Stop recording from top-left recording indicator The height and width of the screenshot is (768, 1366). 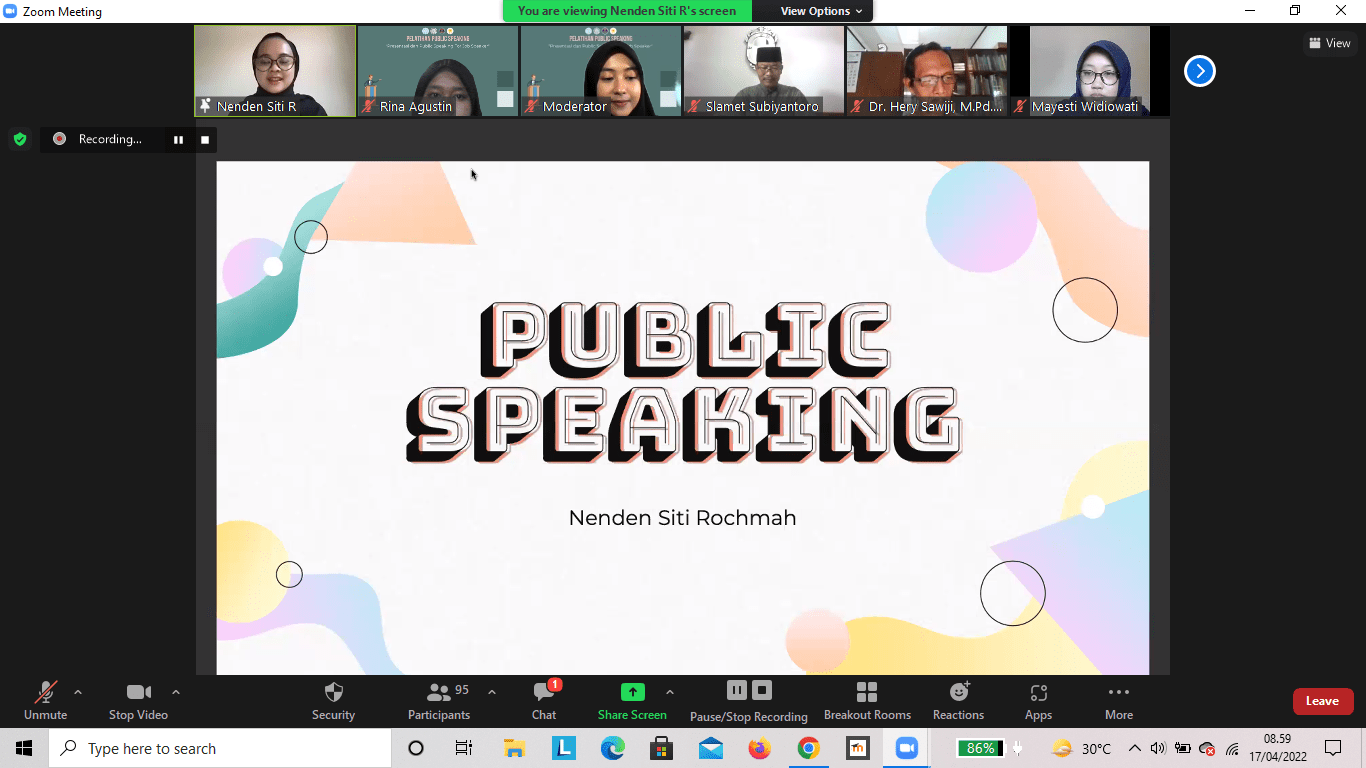205,140
